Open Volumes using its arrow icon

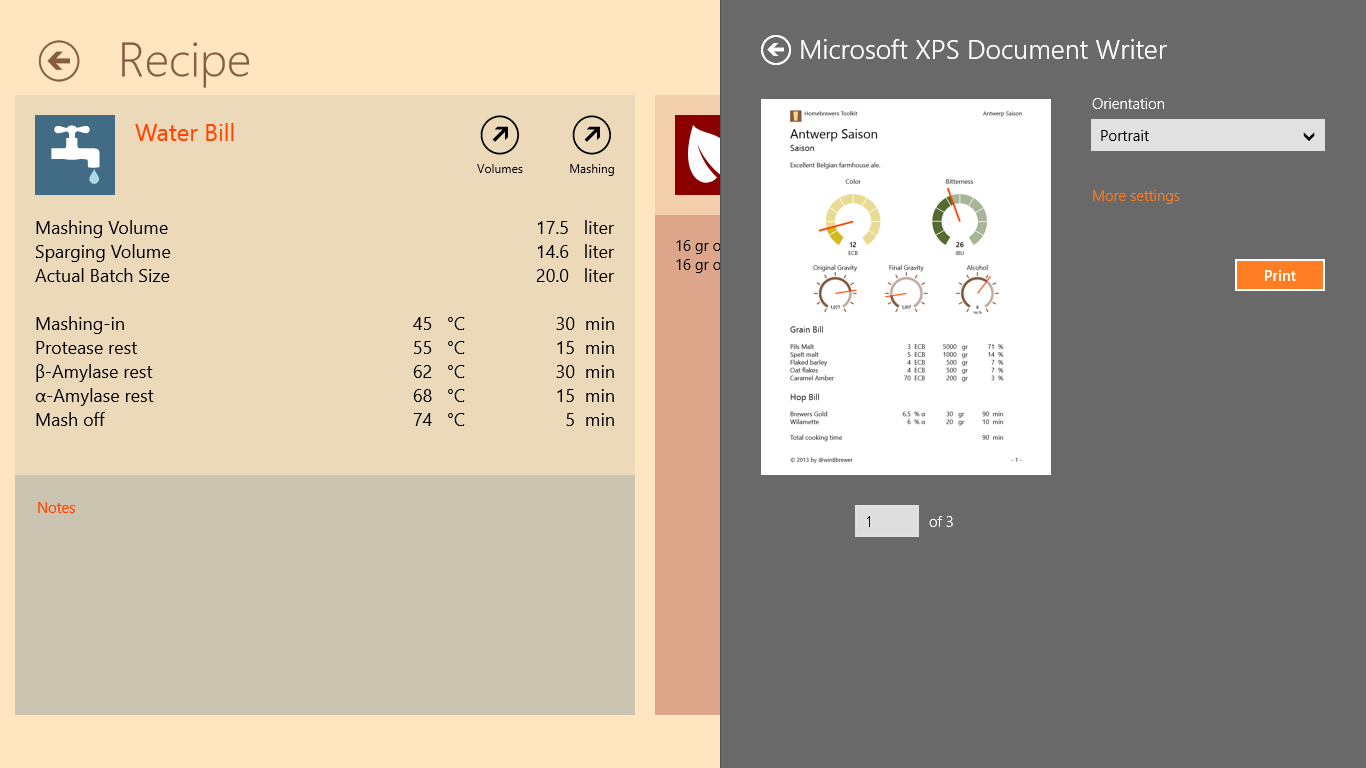tap(500, 135)
